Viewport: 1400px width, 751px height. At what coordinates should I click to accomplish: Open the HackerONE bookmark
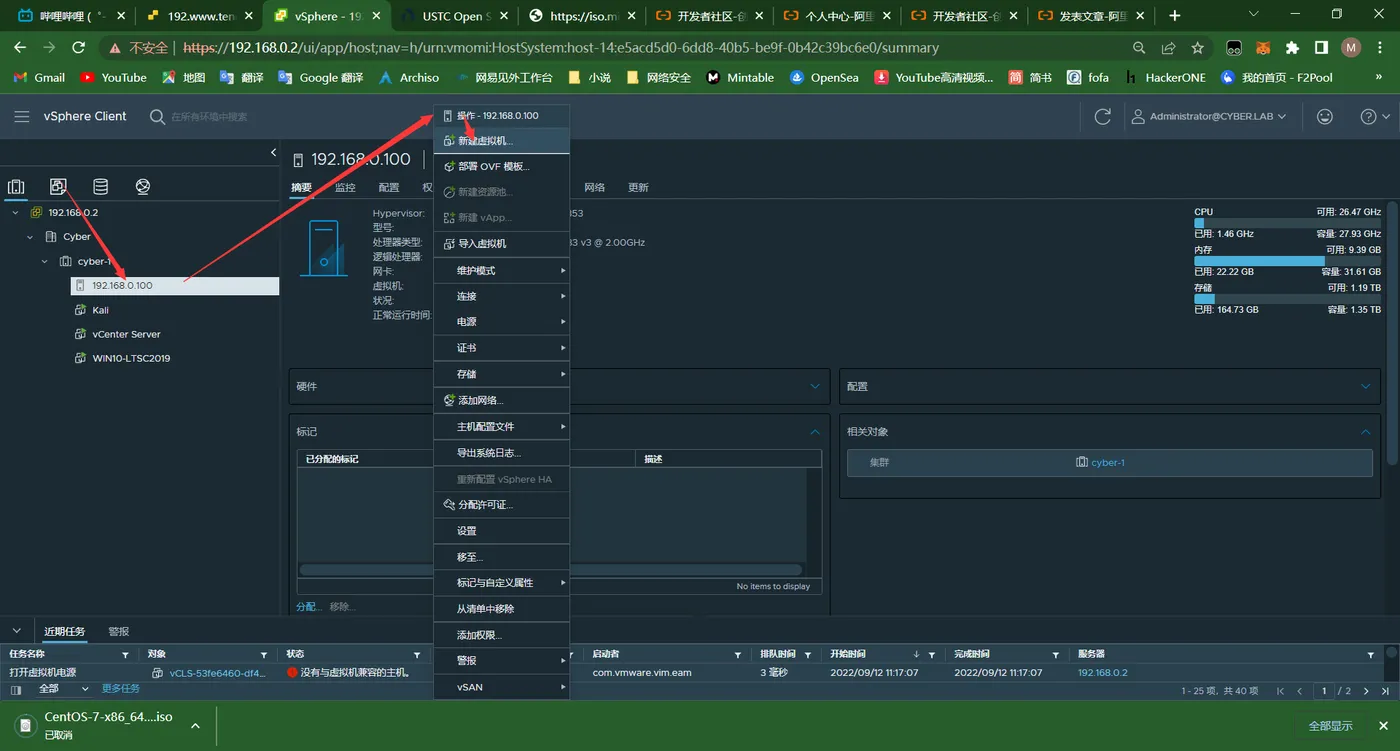point(1165,77)
